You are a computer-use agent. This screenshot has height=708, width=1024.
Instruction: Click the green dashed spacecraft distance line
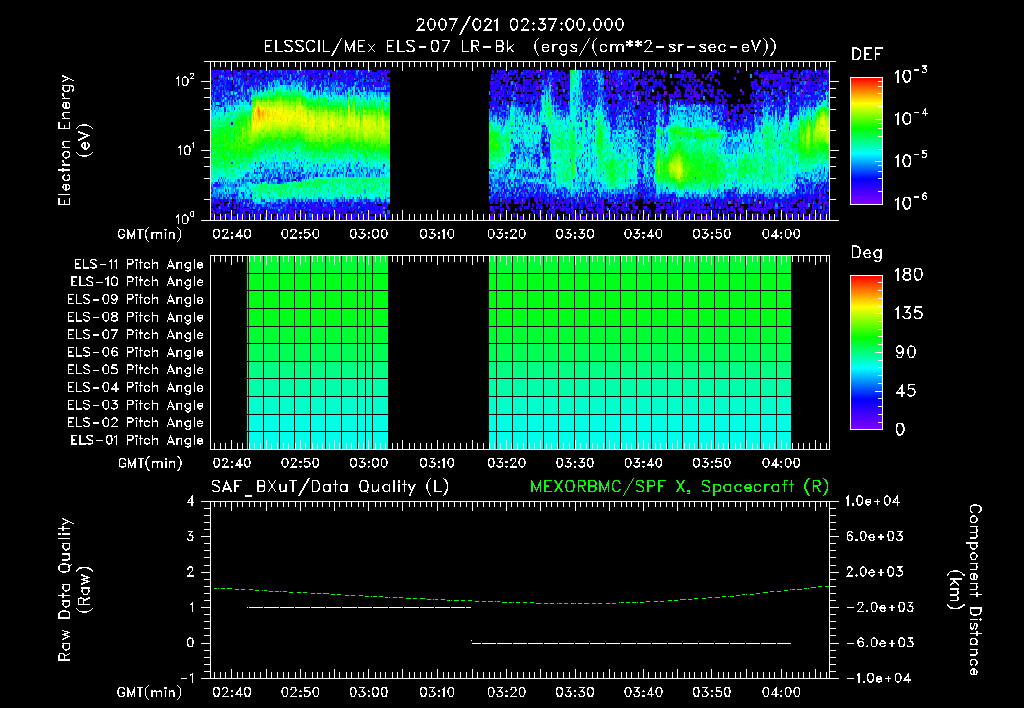click(x=521, y=596)
